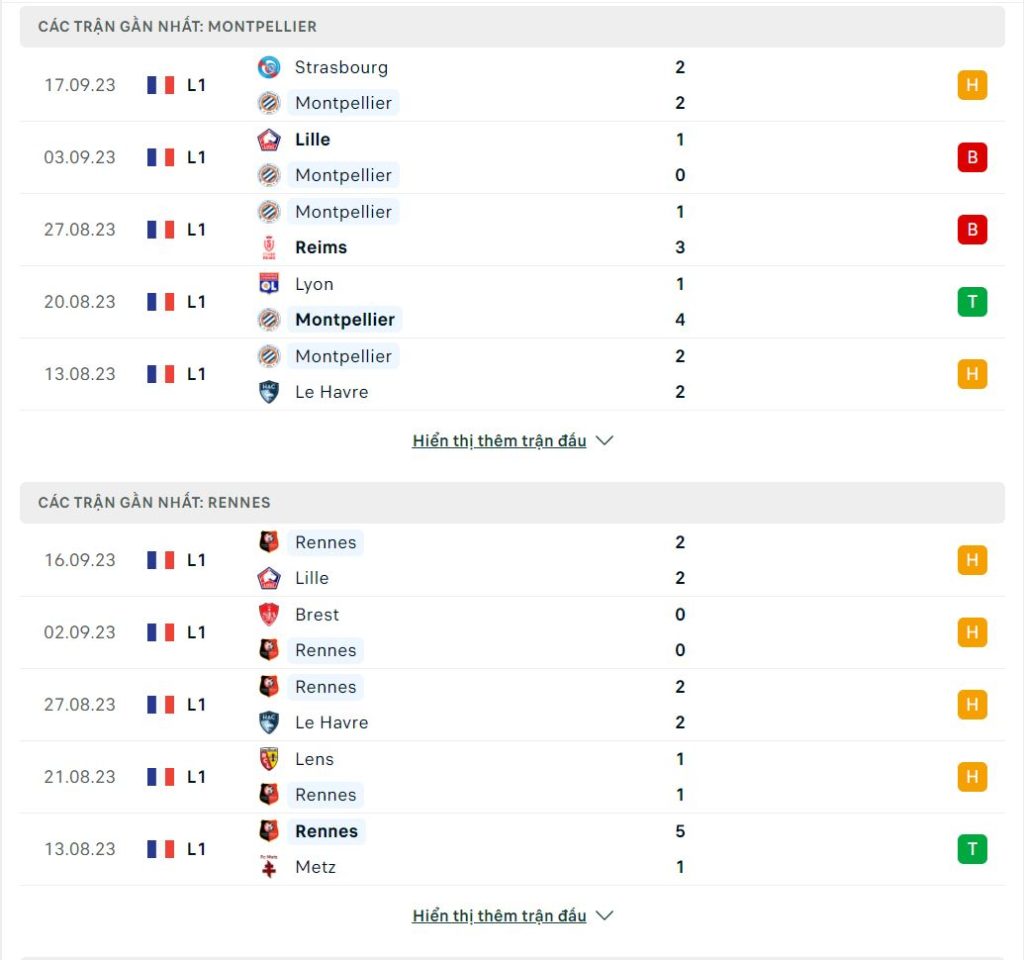This screenshot has width=1024, height=960.
Task: Expand more Montpellier matches chevron
Action: point(605,441)
